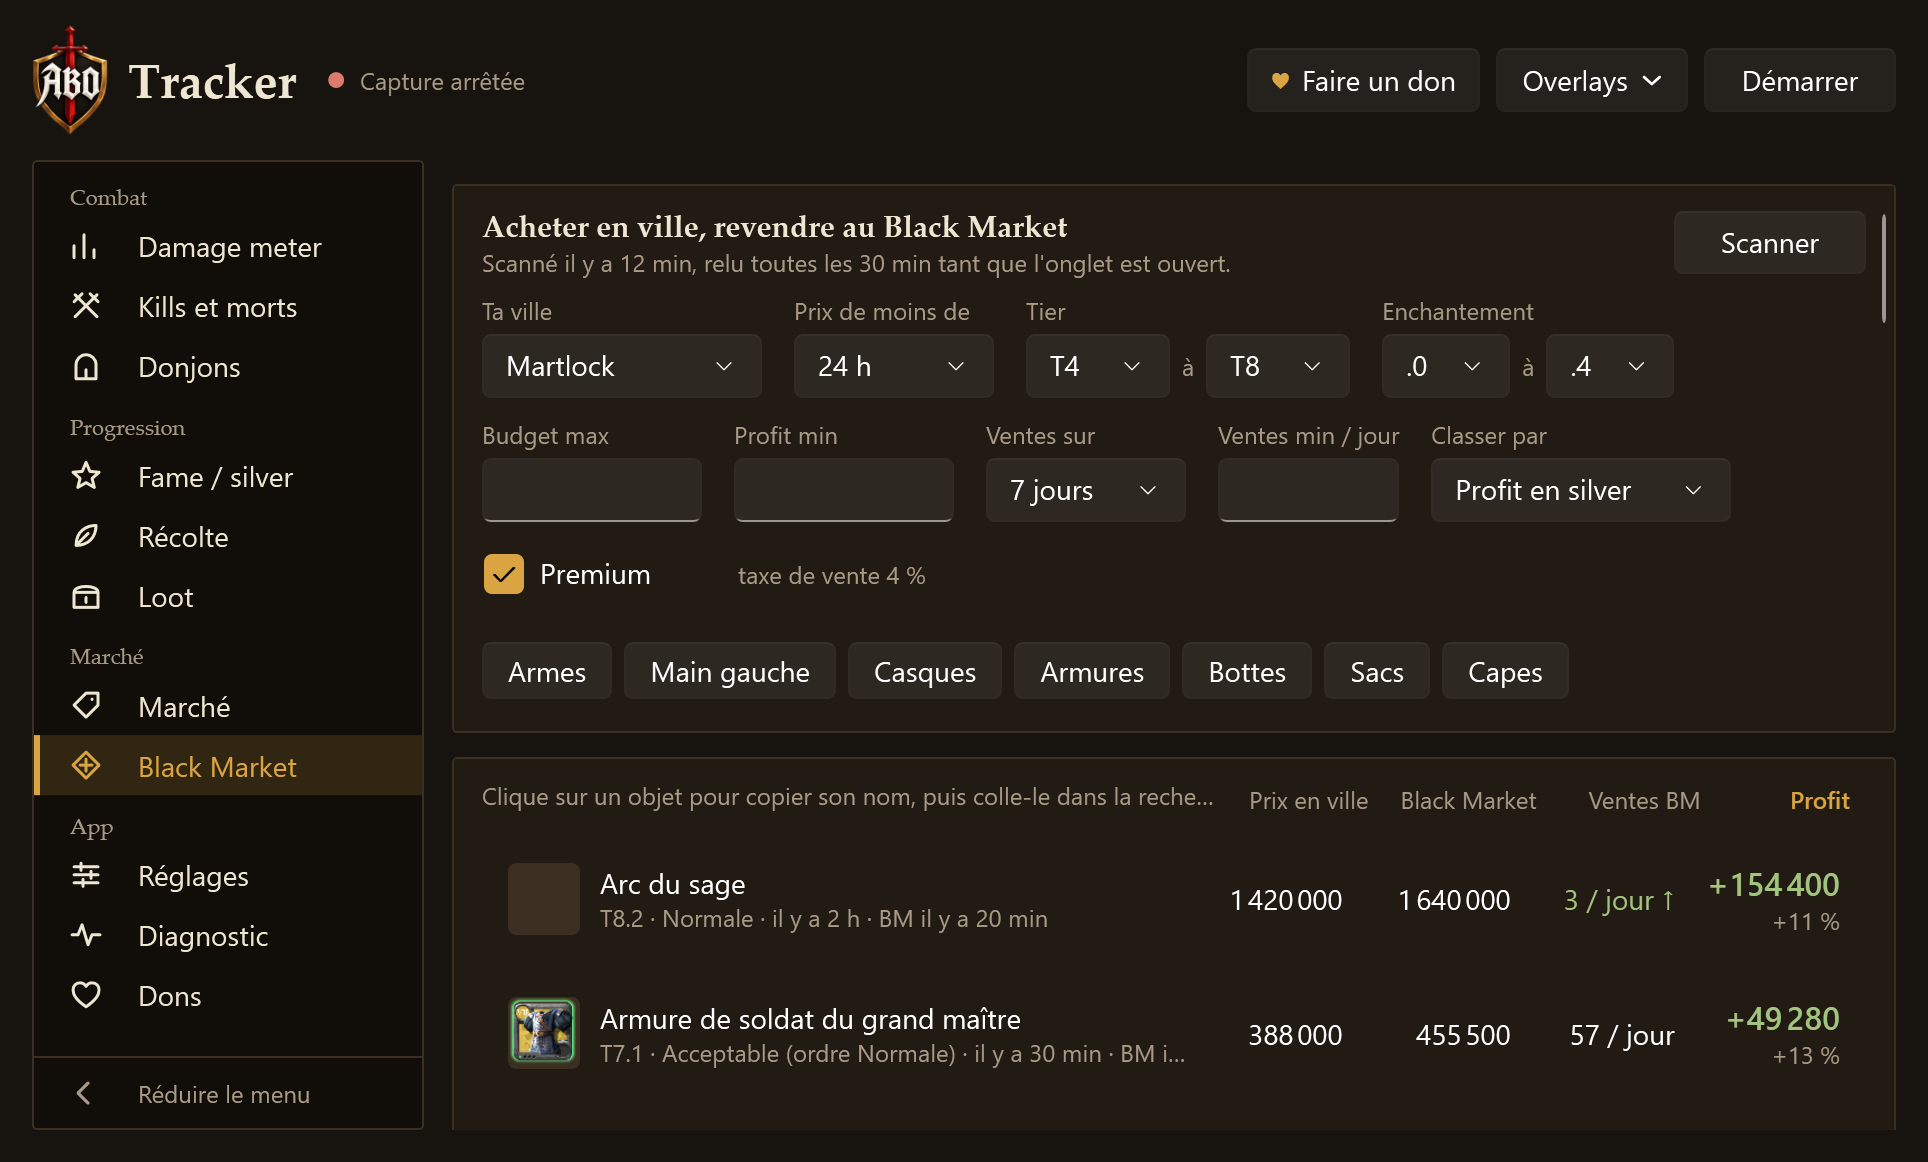Click the Donjons doorway icon
The image size is (1928, 1162).
tap(85, 367)
